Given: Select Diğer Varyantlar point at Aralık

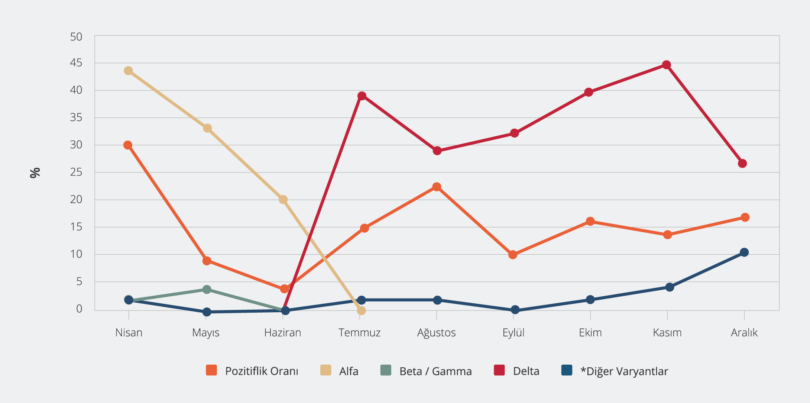Looking at the screenshot, I should click(744, 252).
